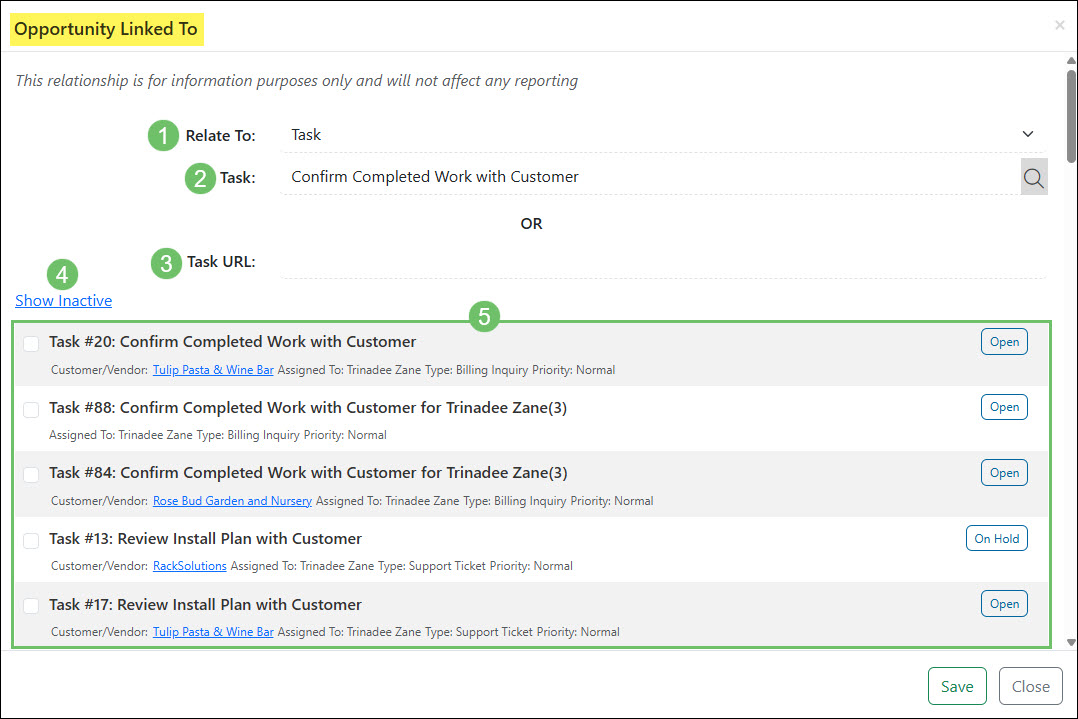Tick the checkbox for Task #13
Screen dimensions: 1078x719
[30, 540]
